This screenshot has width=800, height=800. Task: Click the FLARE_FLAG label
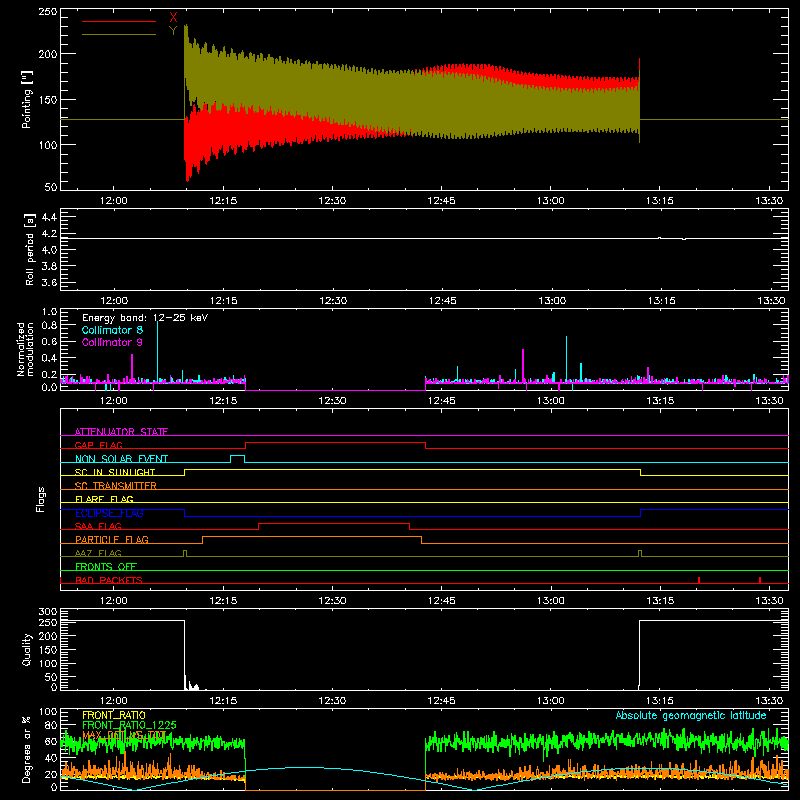click(104, 499)
